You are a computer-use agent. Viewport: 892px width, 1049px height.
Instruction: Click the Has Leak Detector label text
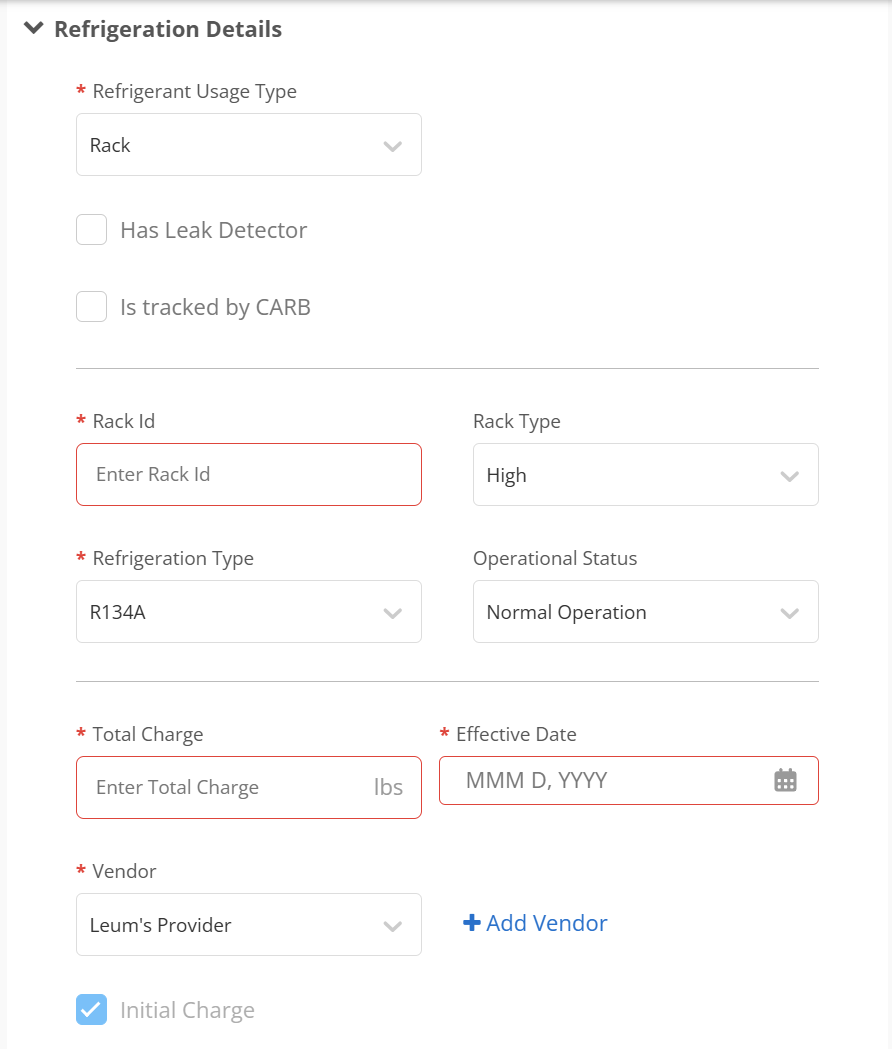(213, 230)
